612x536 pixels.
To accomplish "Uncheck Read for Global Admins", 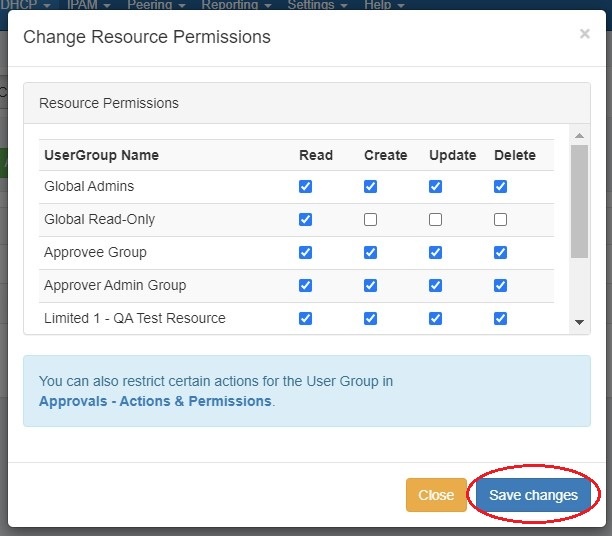I will 306,187.
